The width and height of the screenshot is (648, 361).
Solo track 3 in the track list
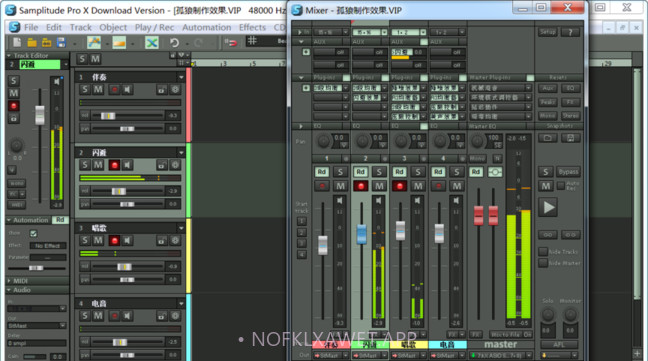[x=85, y=240]
